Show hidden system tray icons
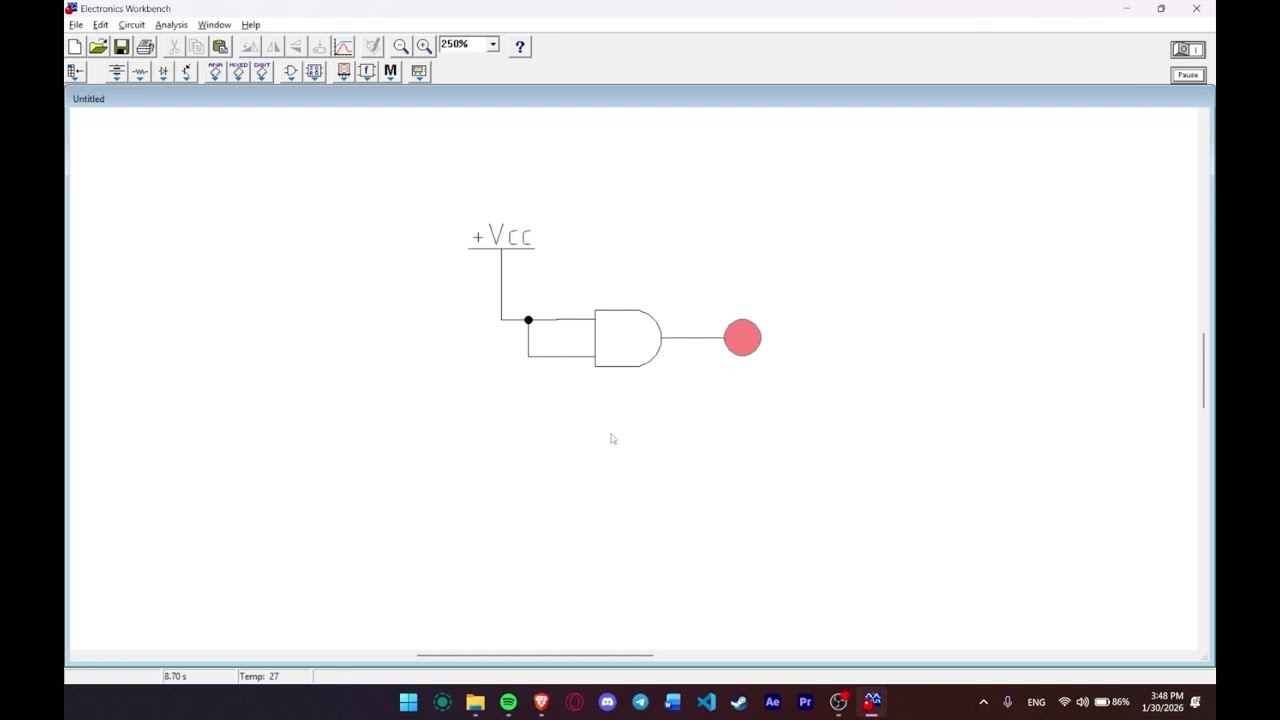The width and height of the screenshot is (1280, 720). pyautogui.click(x=983, y=702)
